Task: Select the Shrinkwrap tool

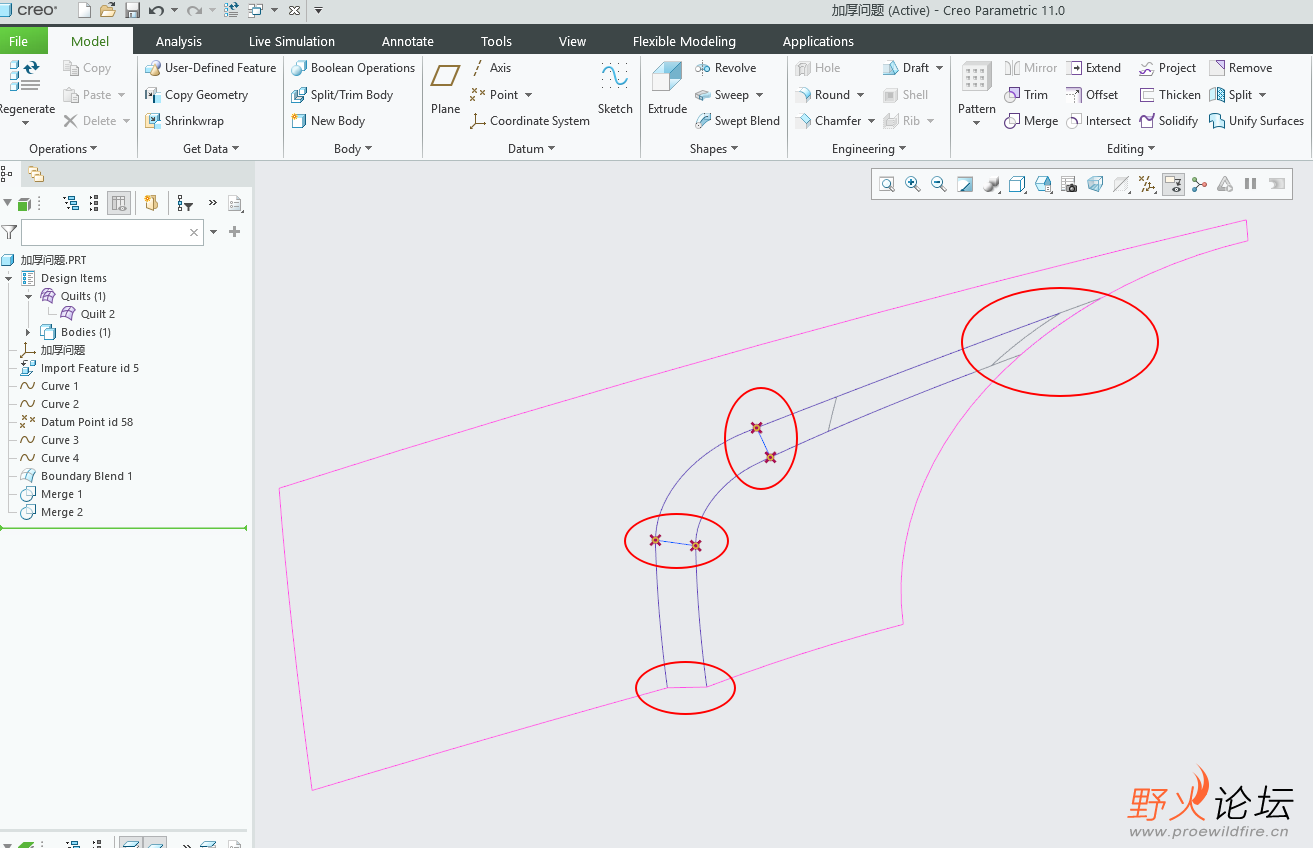Action: tap(184, 121)
